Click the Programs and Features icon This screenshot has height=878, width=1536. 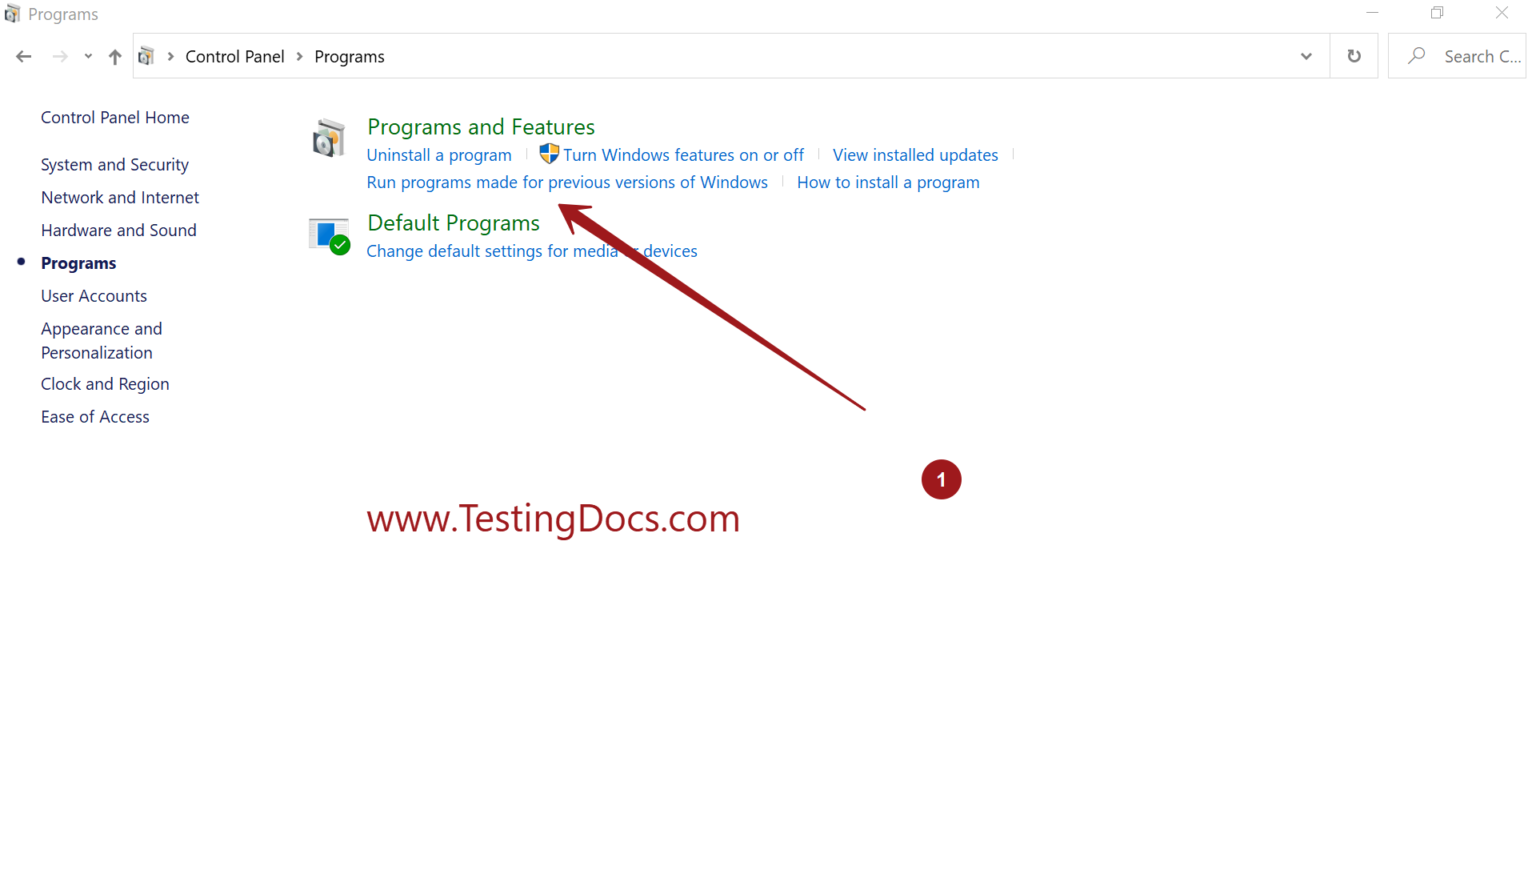(328, 138)
